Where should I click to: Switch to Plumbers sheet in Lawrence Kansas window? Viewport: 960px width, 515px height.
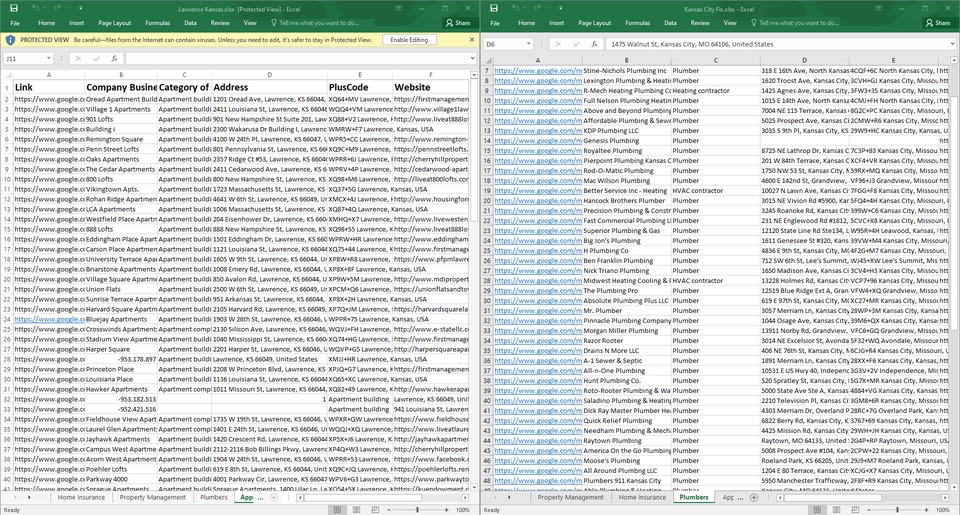tap(214, 497)
